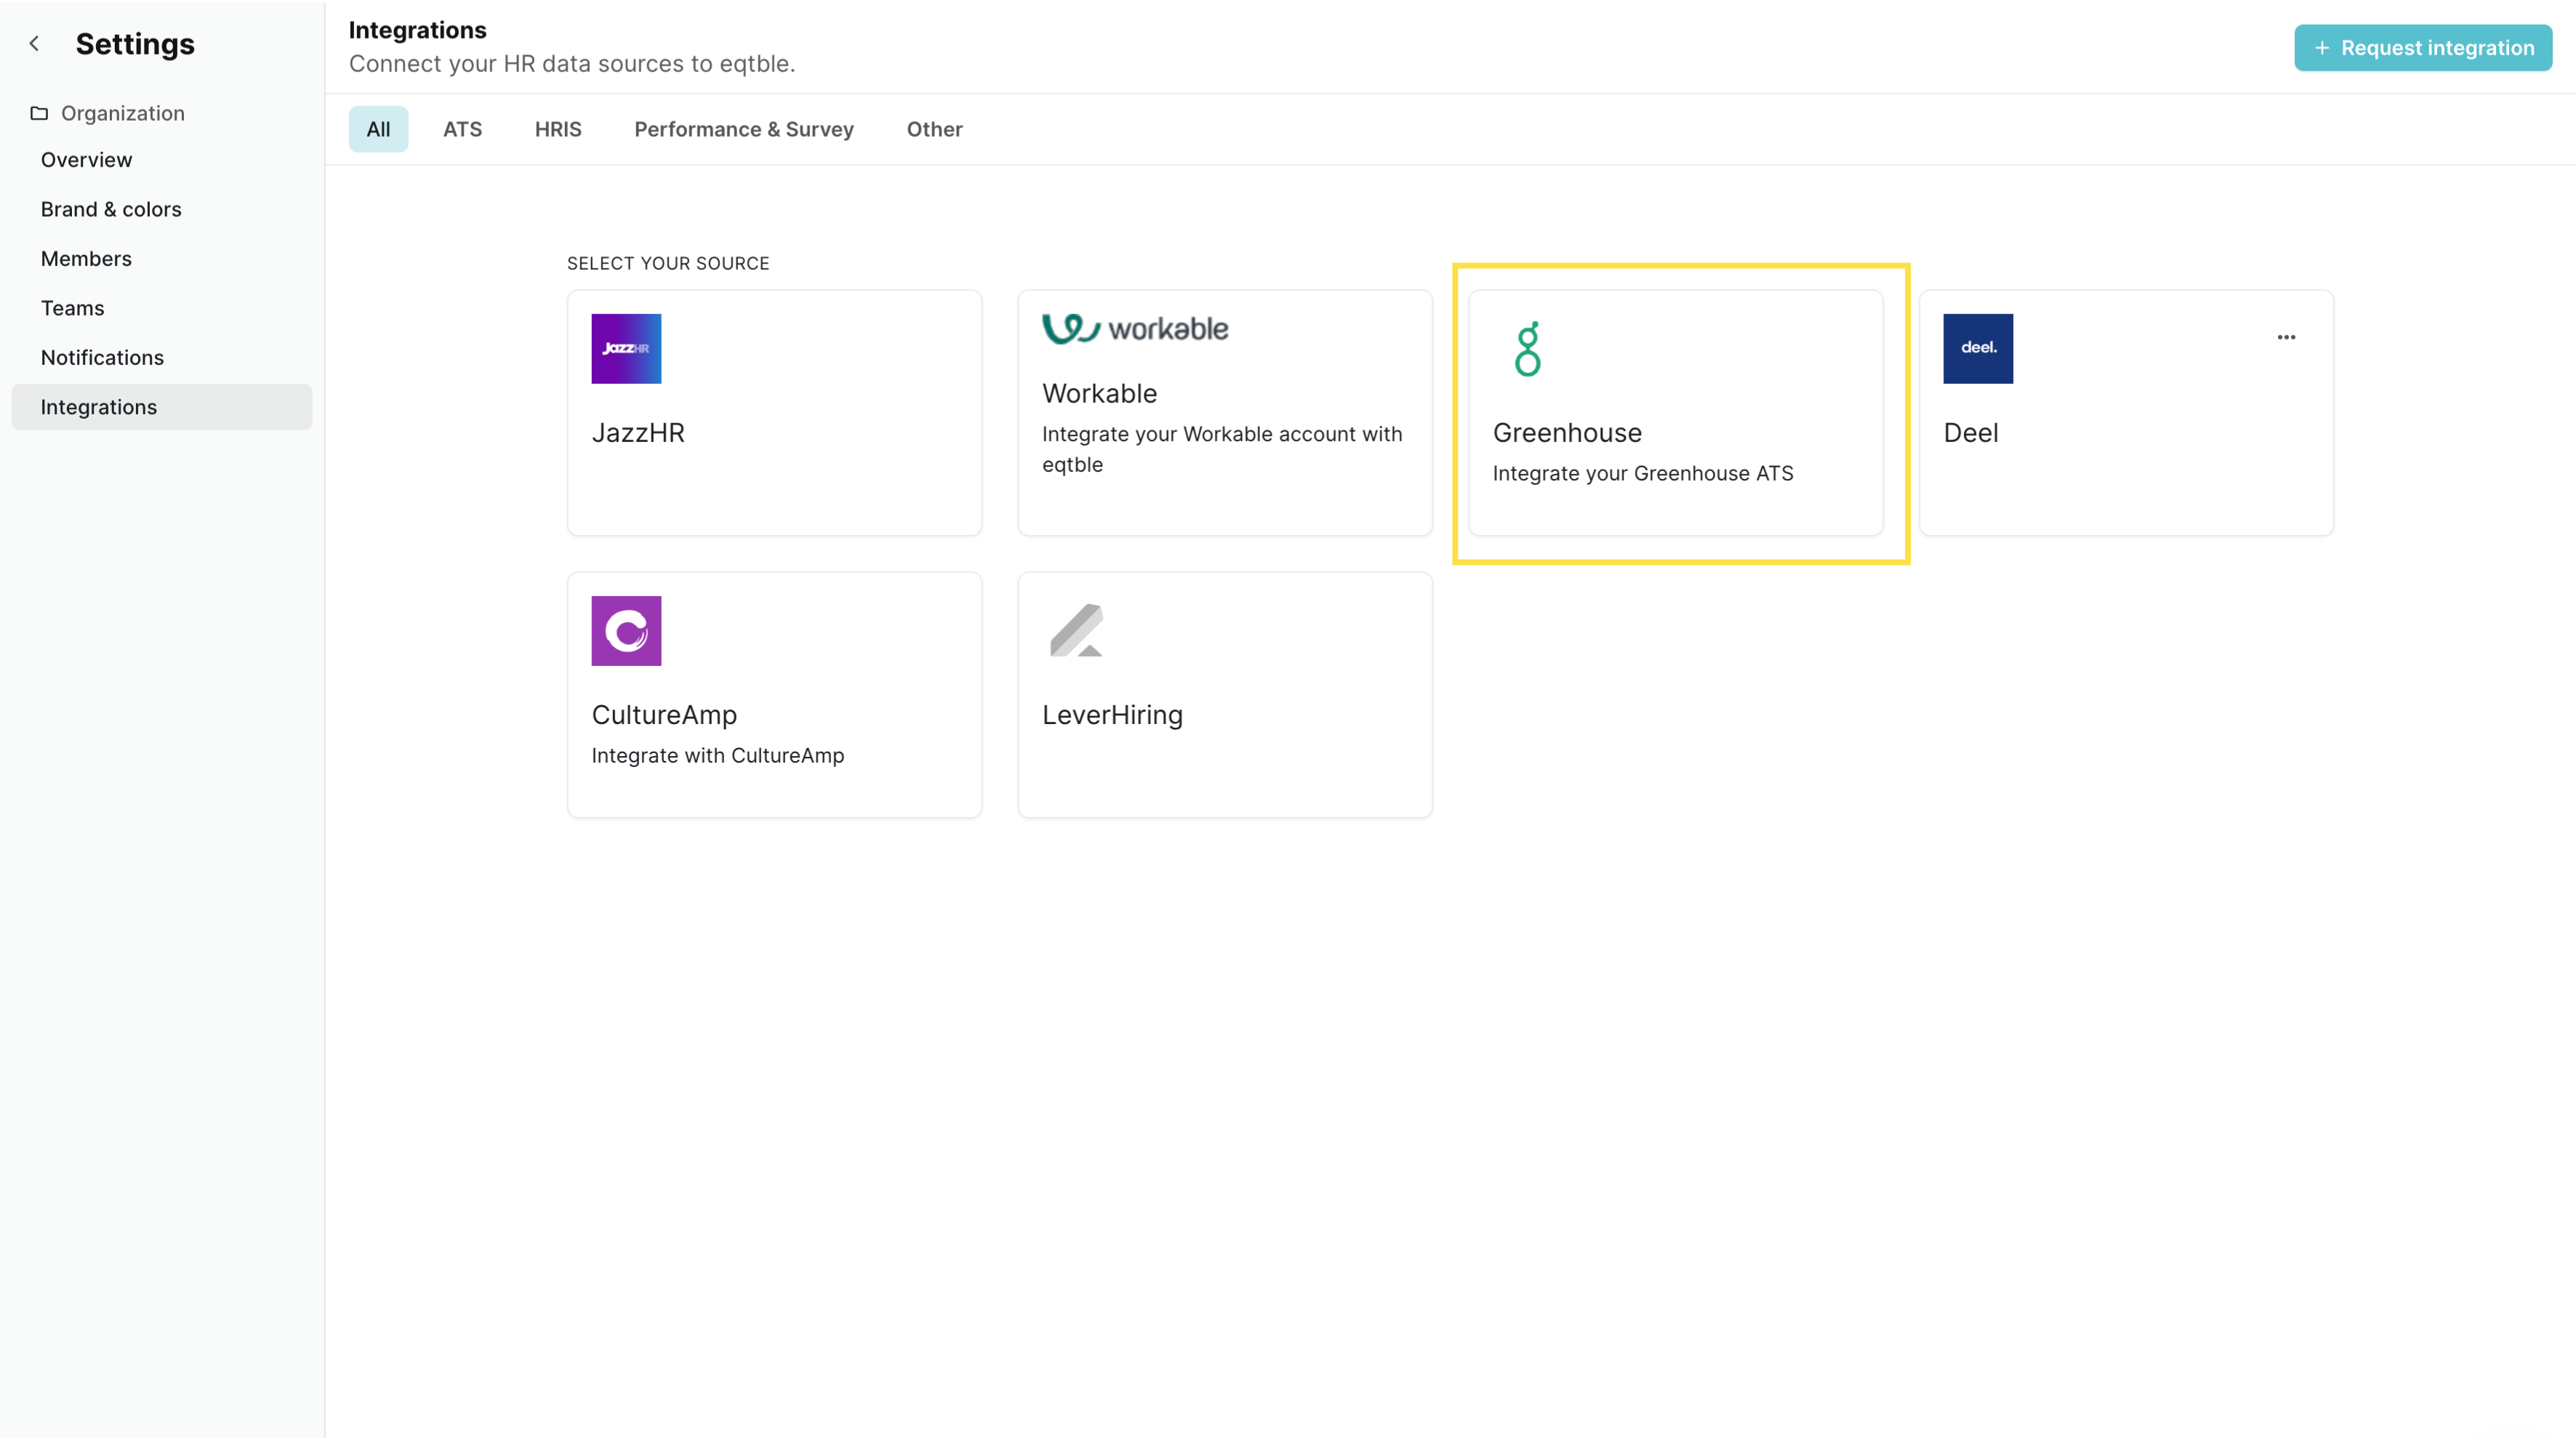
Task: Select the Other tab
Action: 934,129
